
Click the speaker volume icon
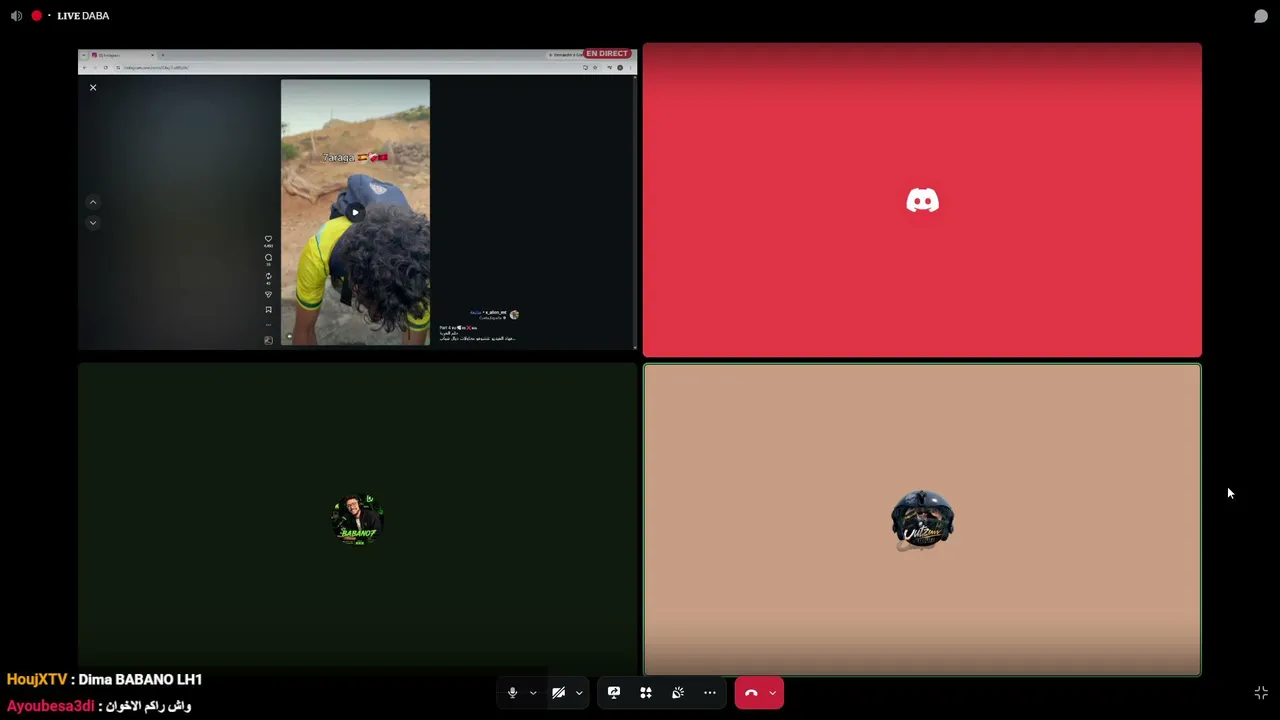pyautogui.click(x=16, y=16)
